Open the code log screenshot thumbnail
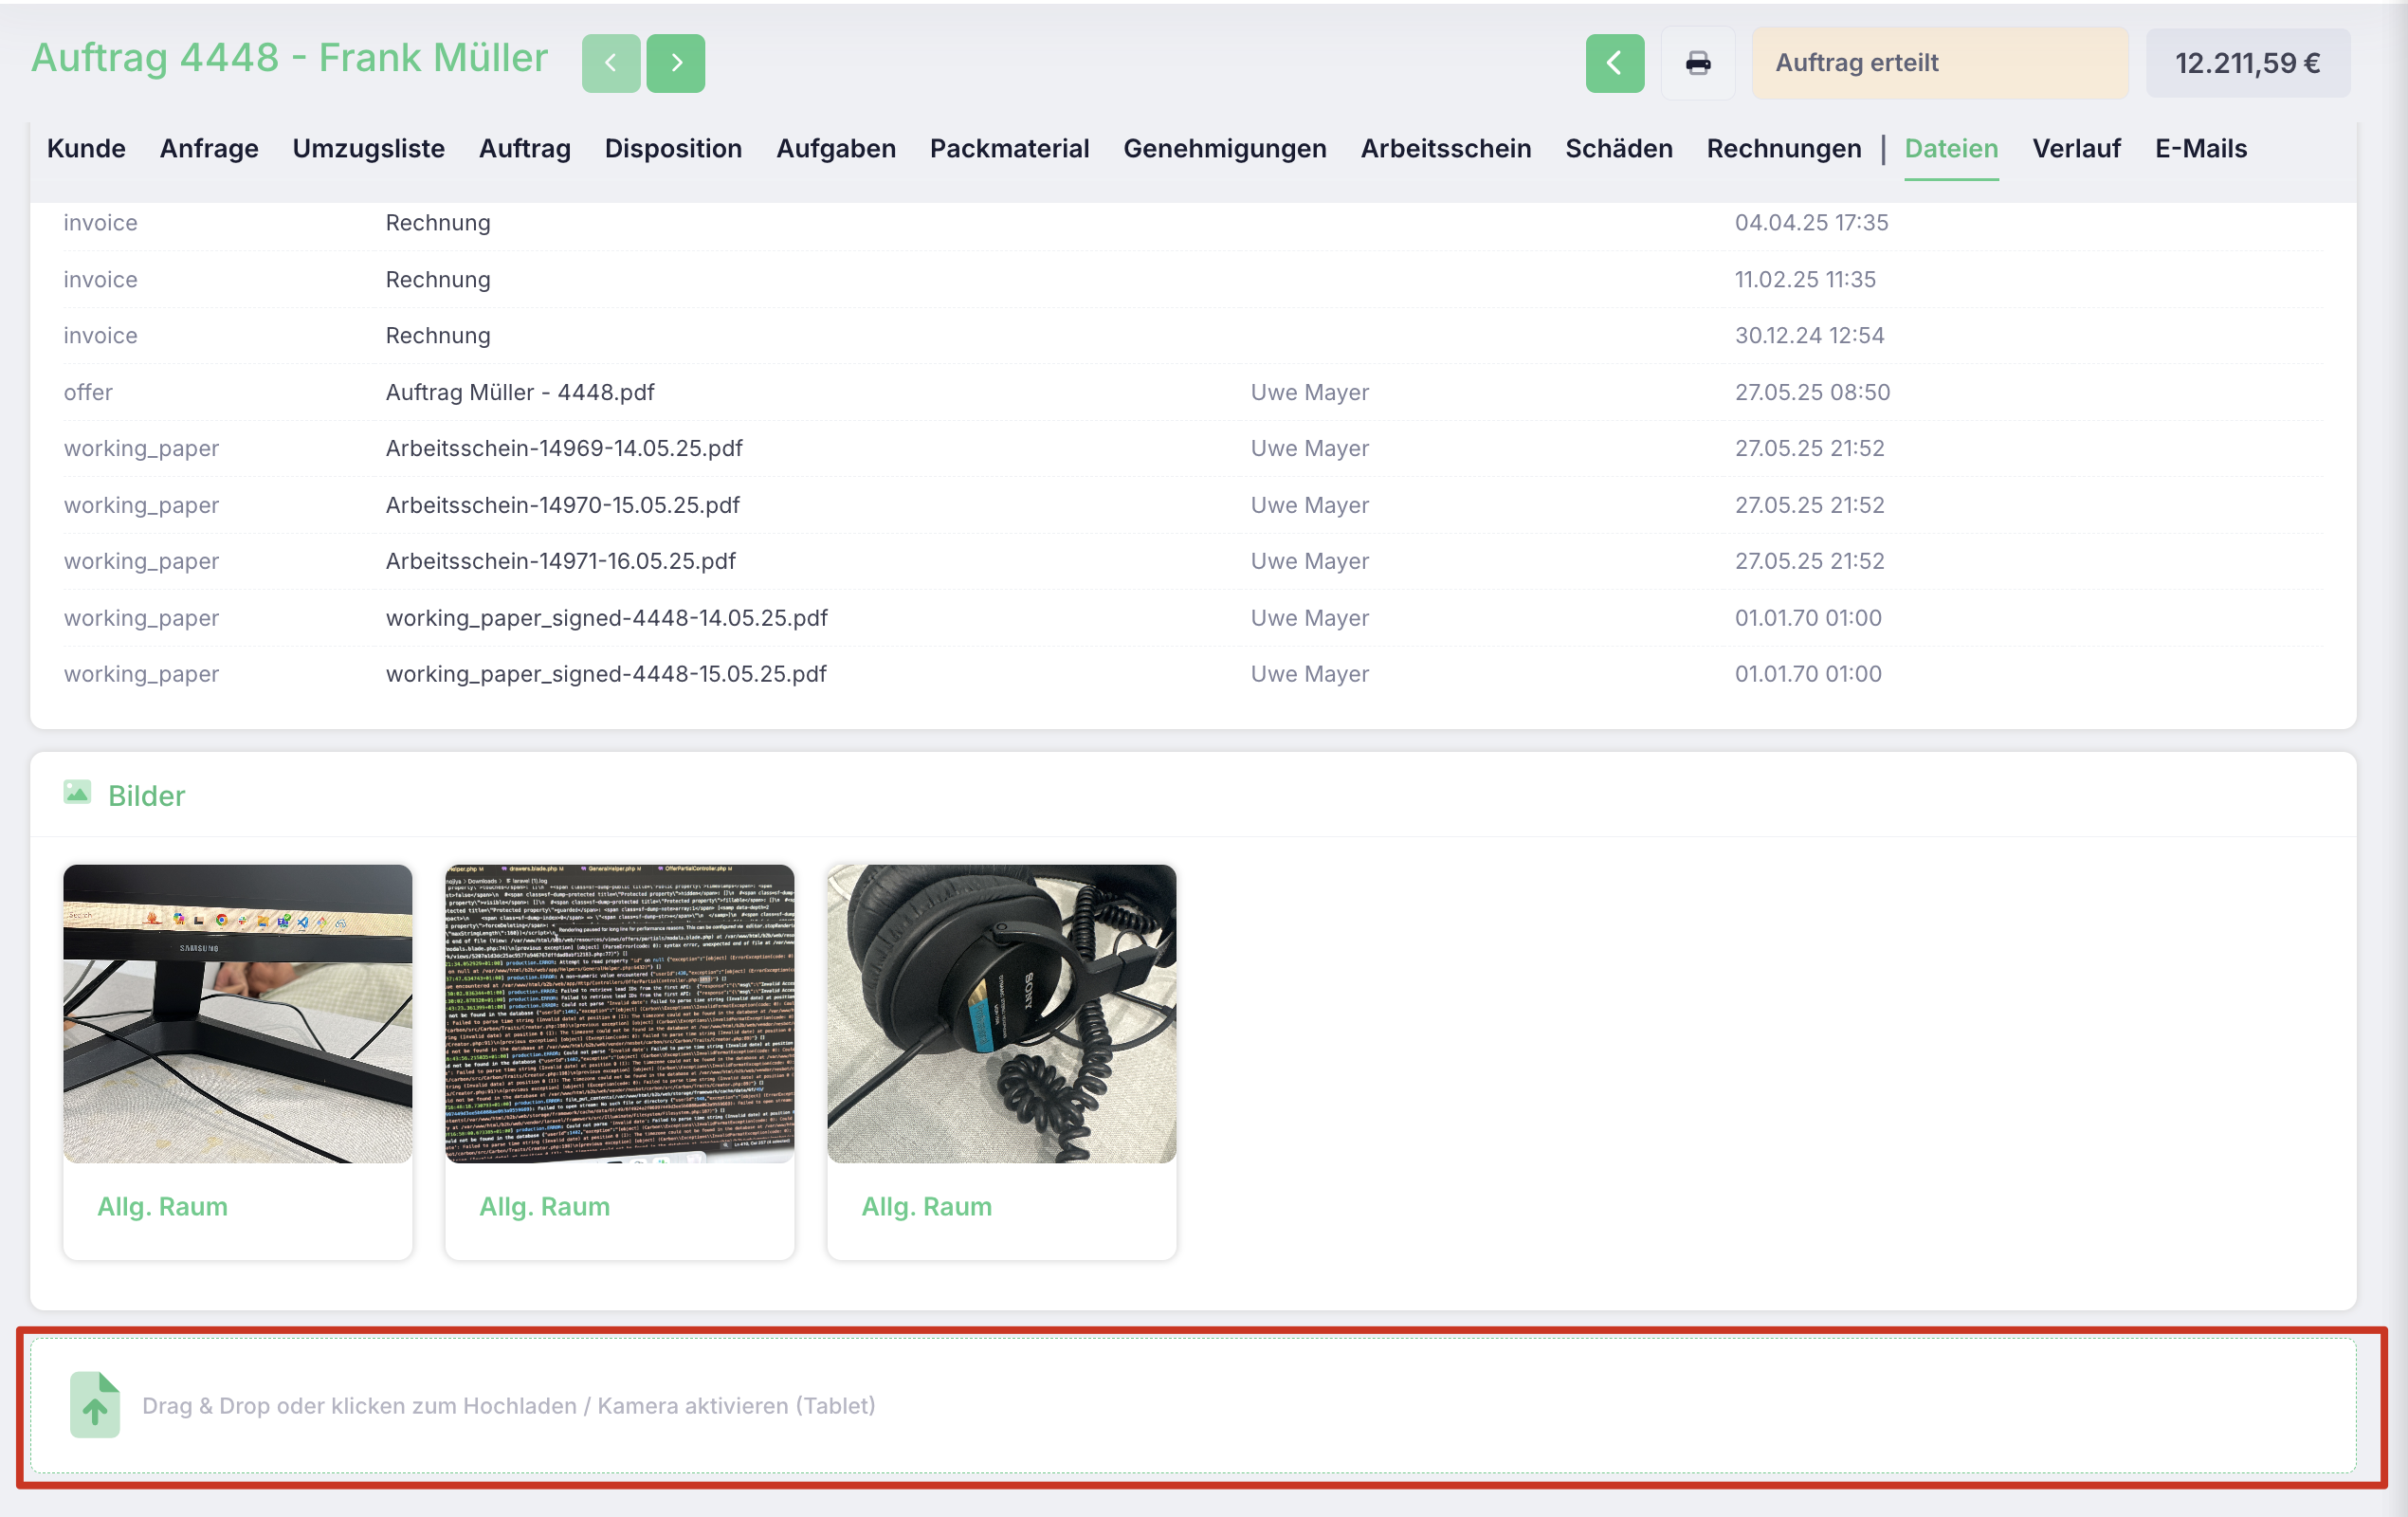Viewport: 2408px width, 1517px height. tap(620, 1014)
